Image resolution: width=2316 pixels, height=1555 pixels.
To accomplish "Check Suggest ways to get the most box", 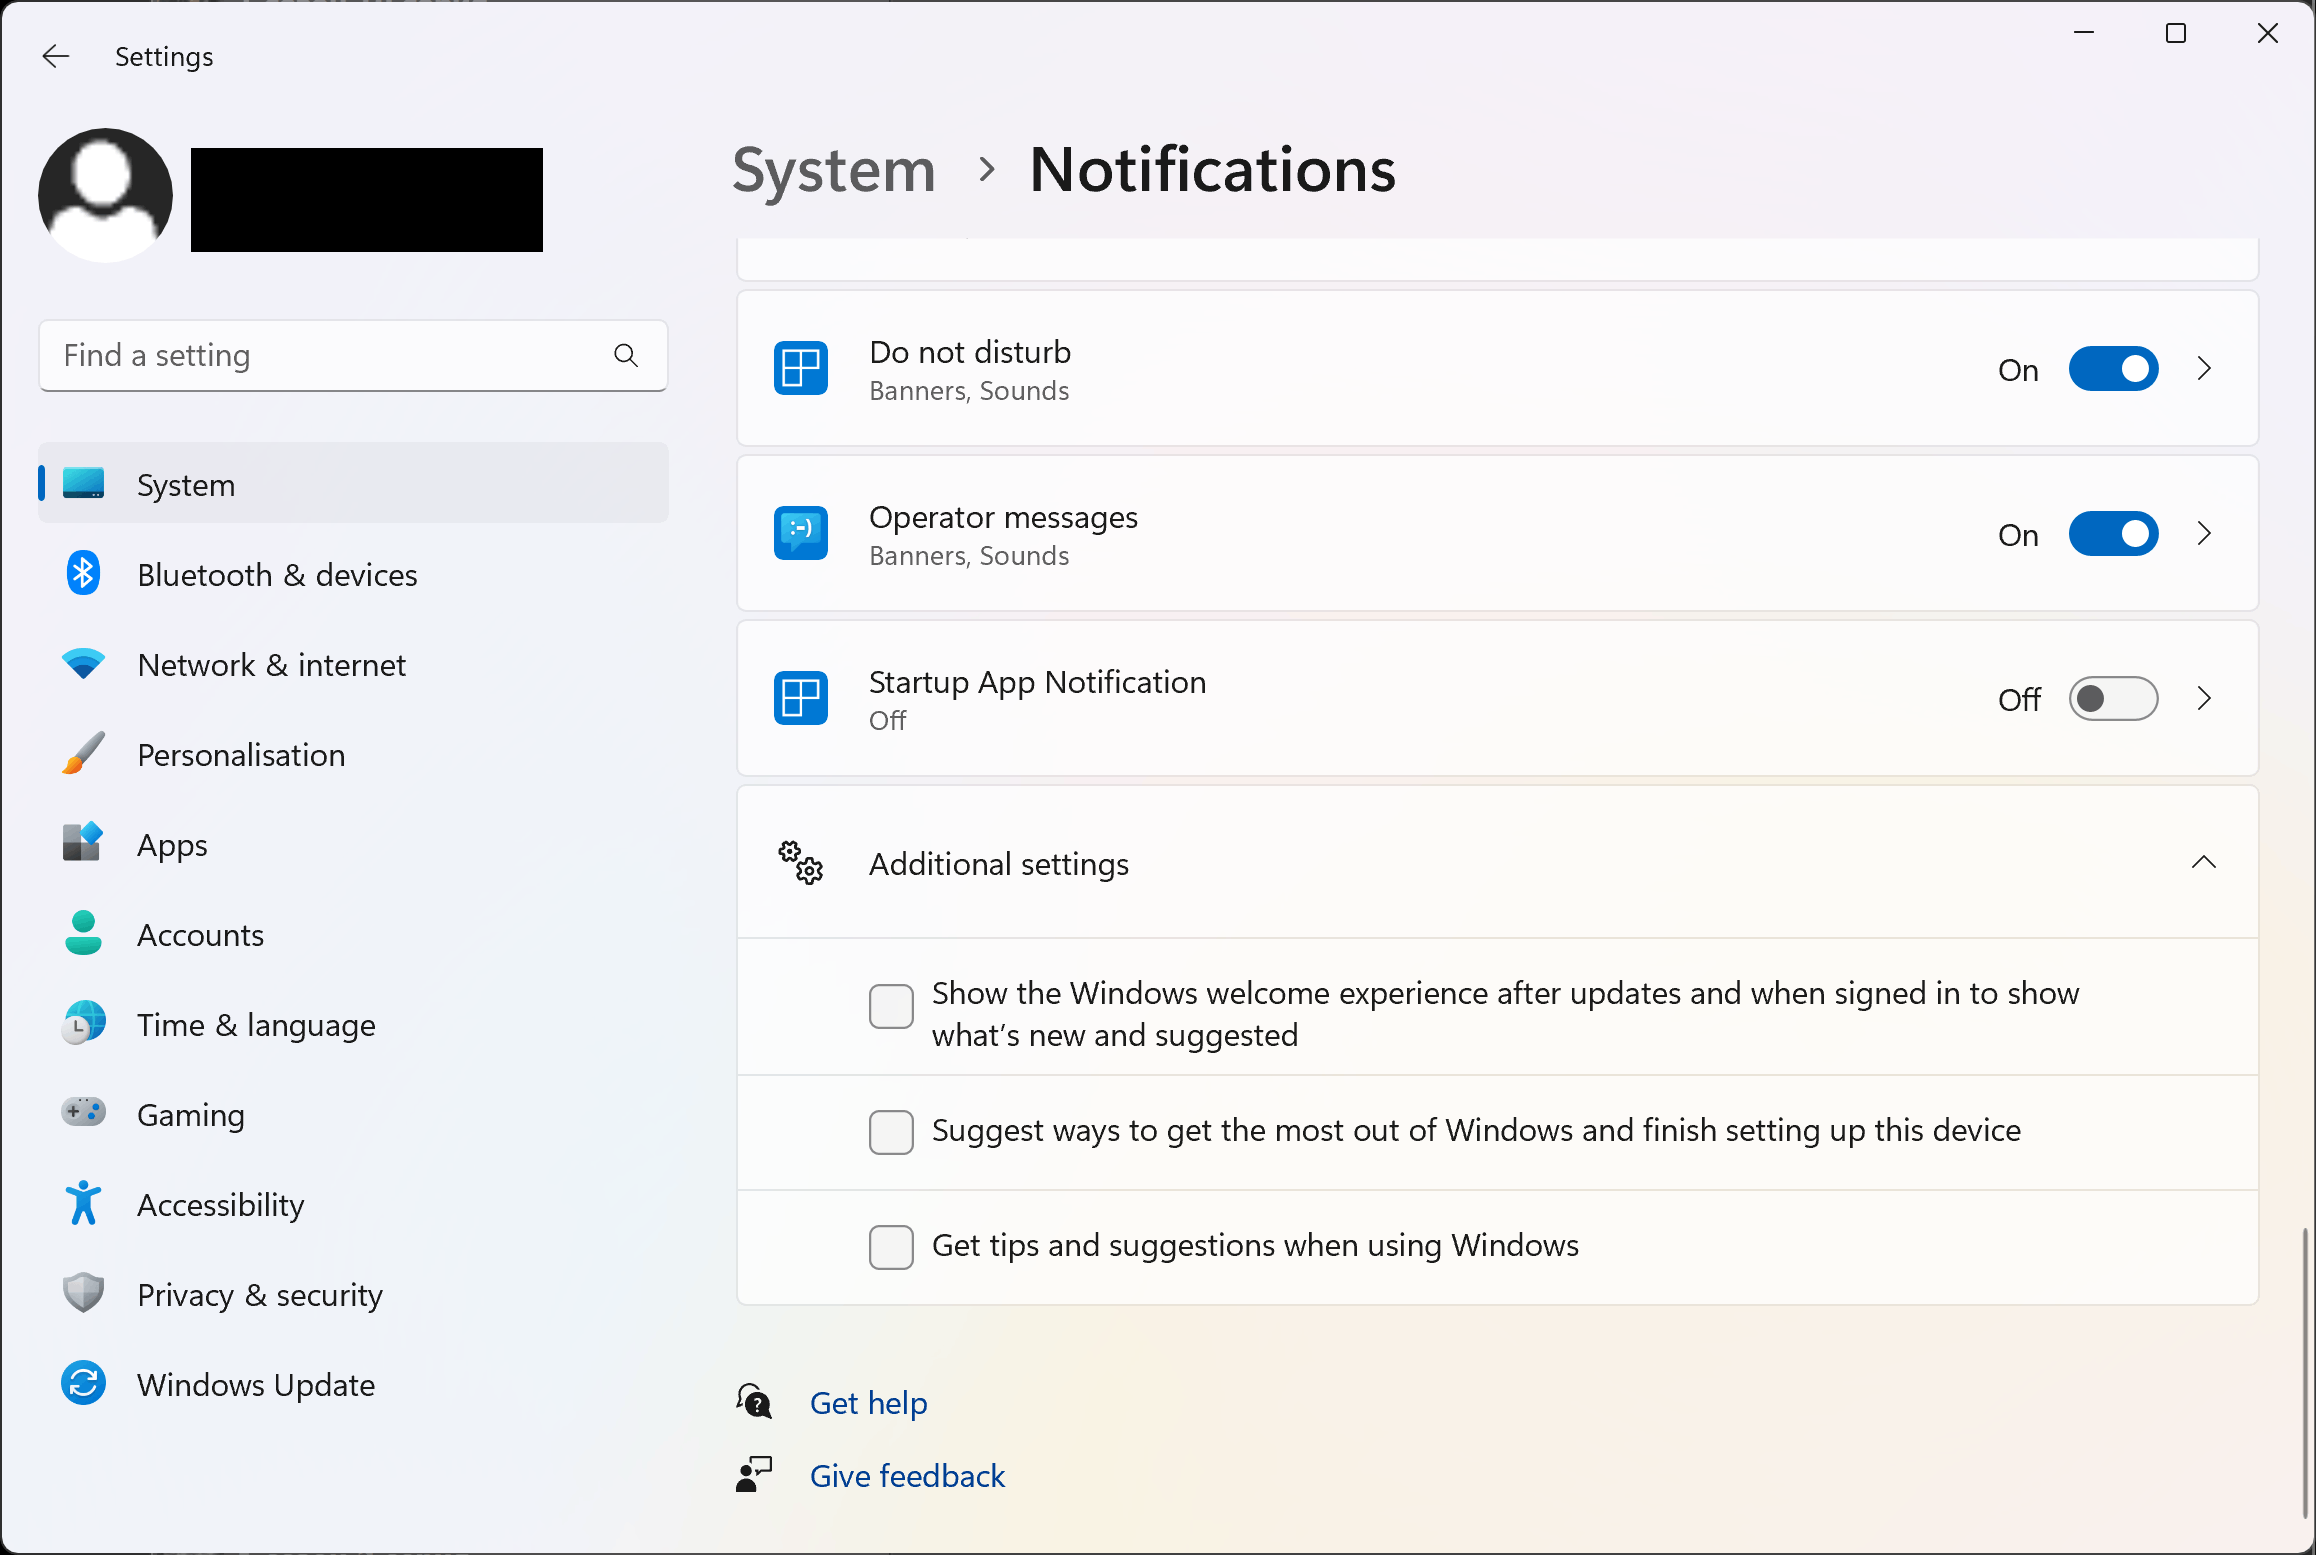I will (891, 1132).
